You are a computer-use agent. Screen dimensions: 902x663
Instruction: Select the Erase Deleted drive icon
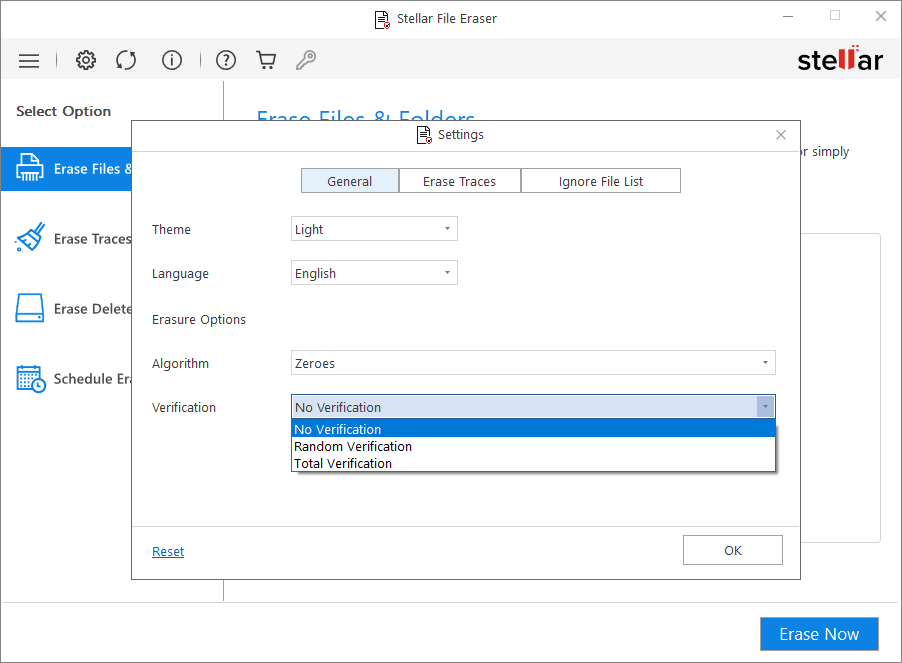pyautogui.click(x=29, y=308)
